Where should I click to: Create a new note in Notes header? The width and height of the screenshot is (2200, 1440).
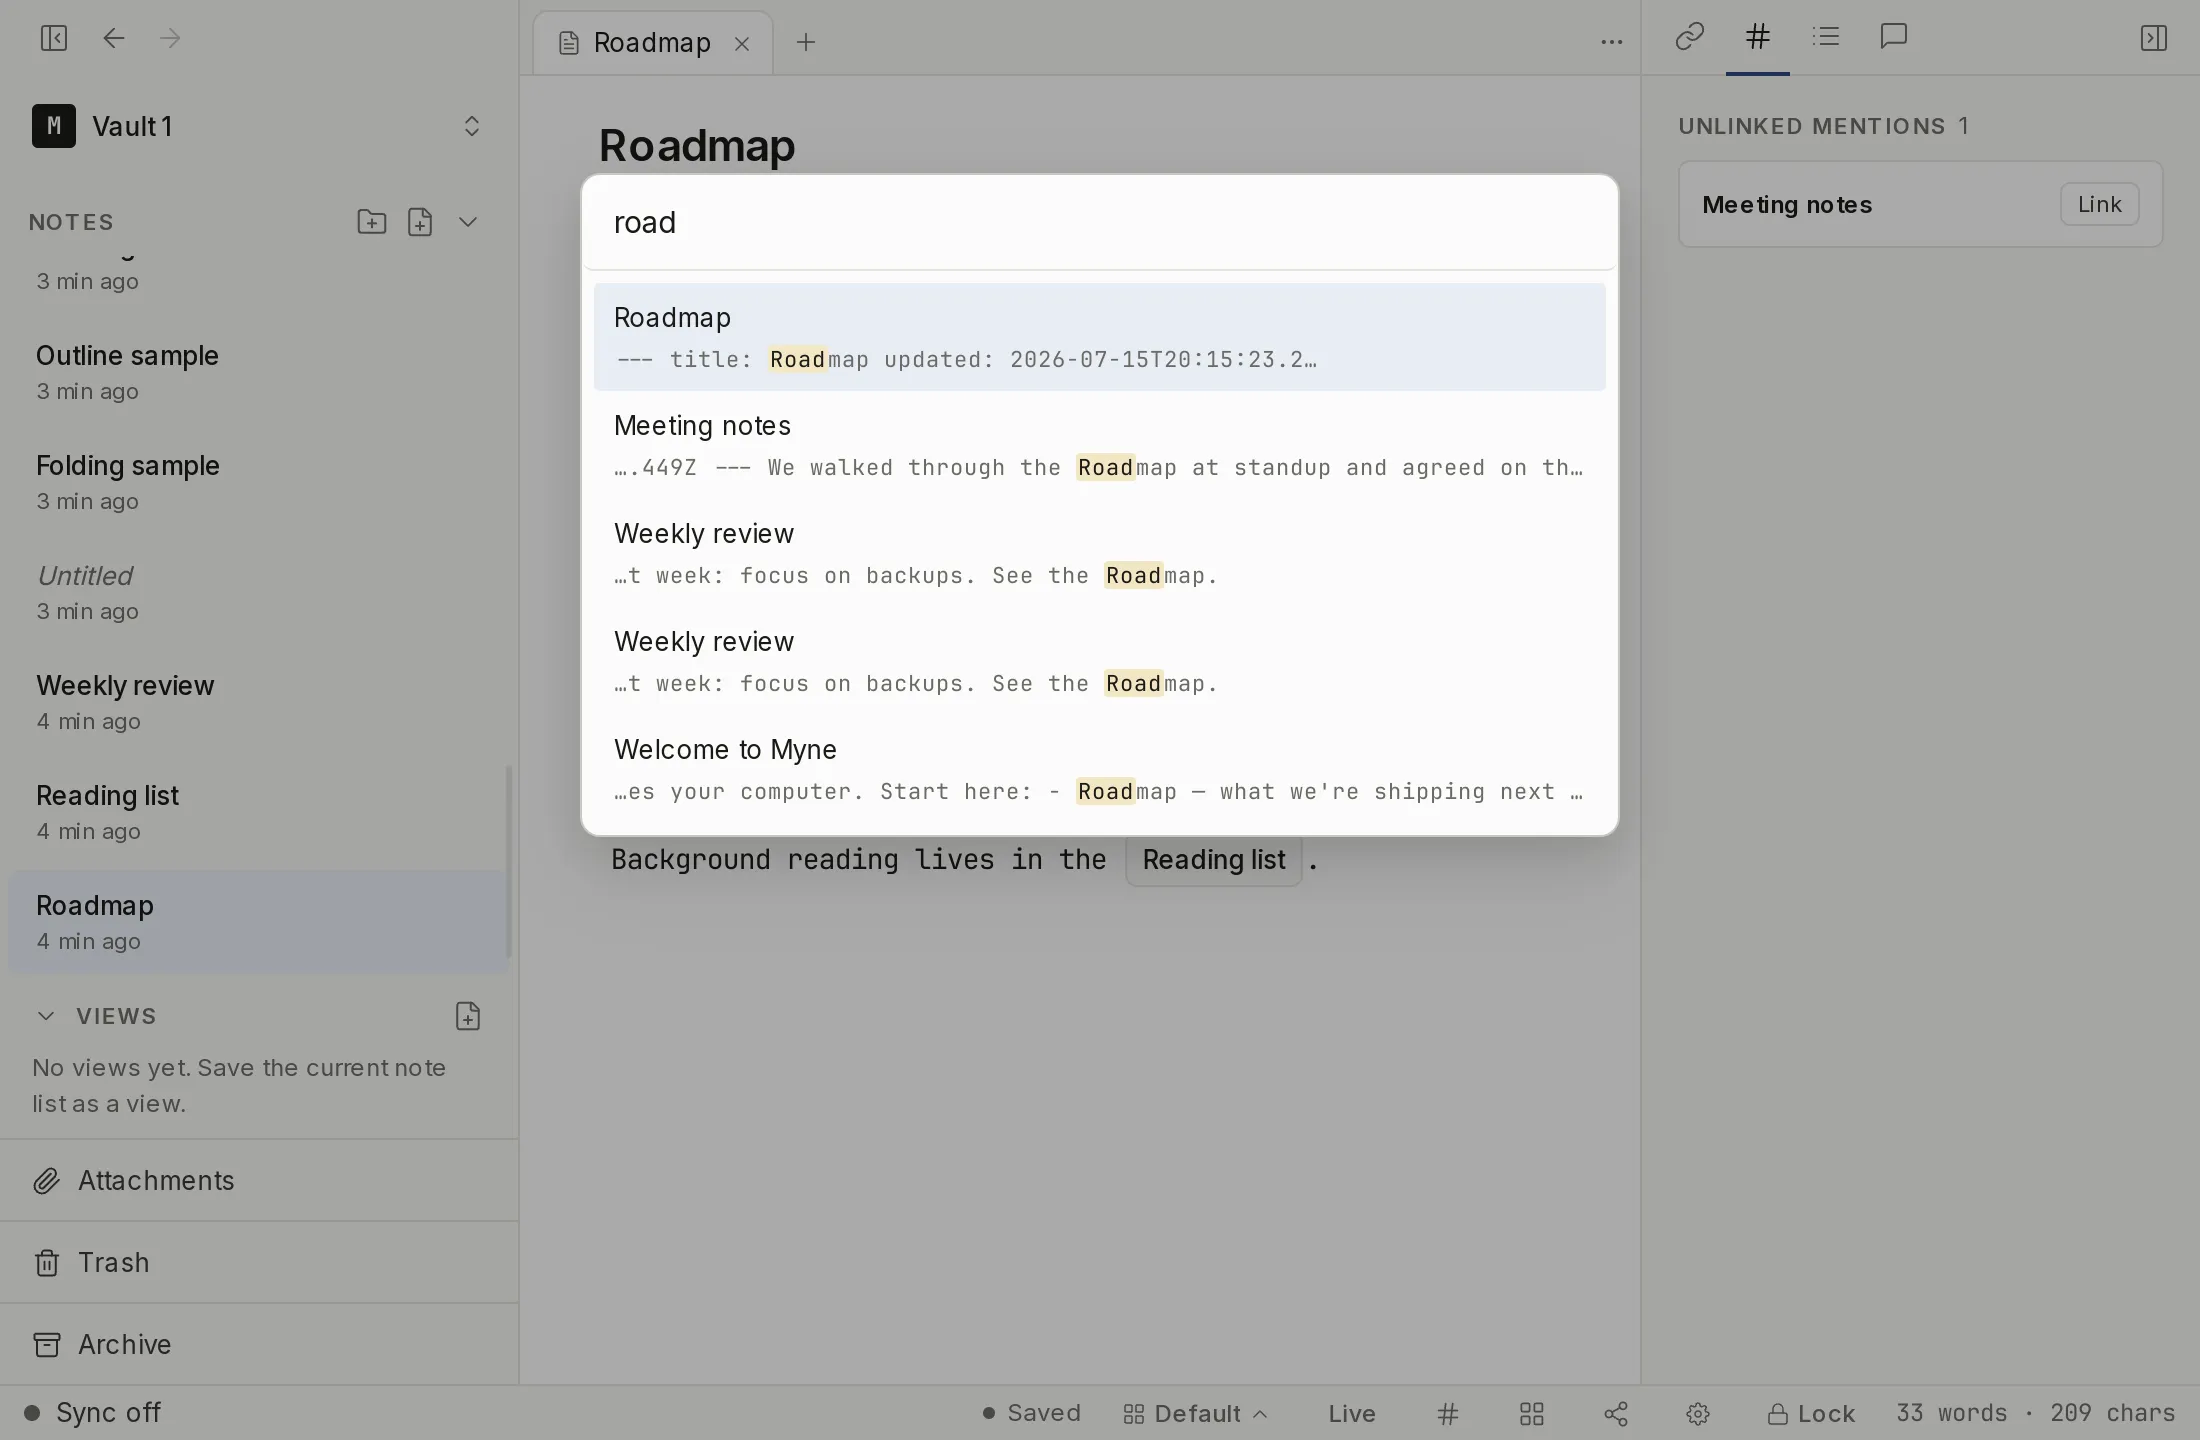tap(420, 221)
